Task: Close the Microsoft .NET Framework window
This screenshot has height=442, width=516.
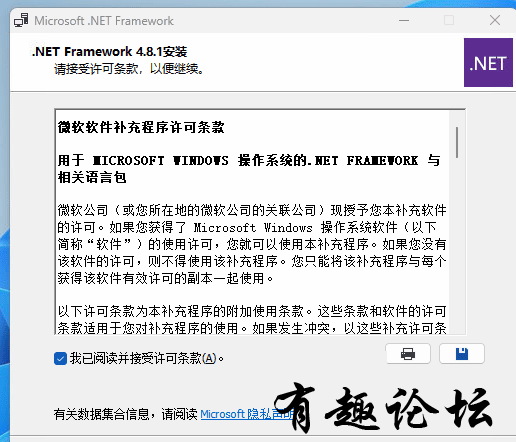Action: coord(495,20)
